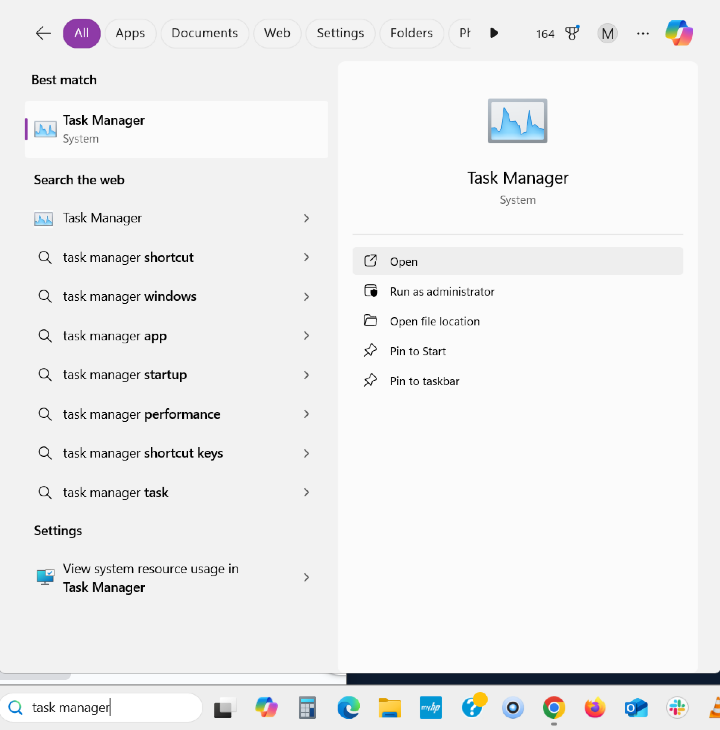Expand task manager performance suggestion chevron
The height and width of the screenshot is (730, 720).
(306, 414)
